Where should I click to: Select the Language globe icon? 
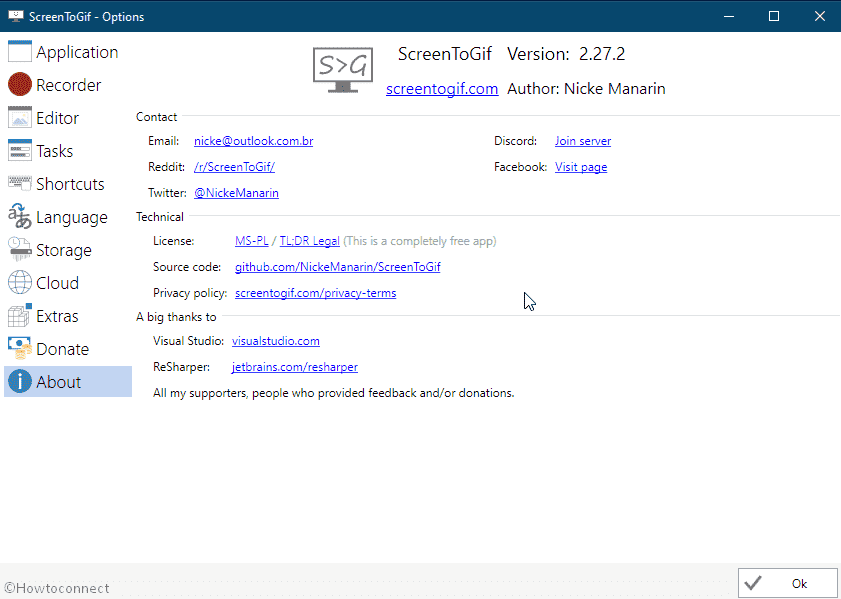click(x=20, y=216)
